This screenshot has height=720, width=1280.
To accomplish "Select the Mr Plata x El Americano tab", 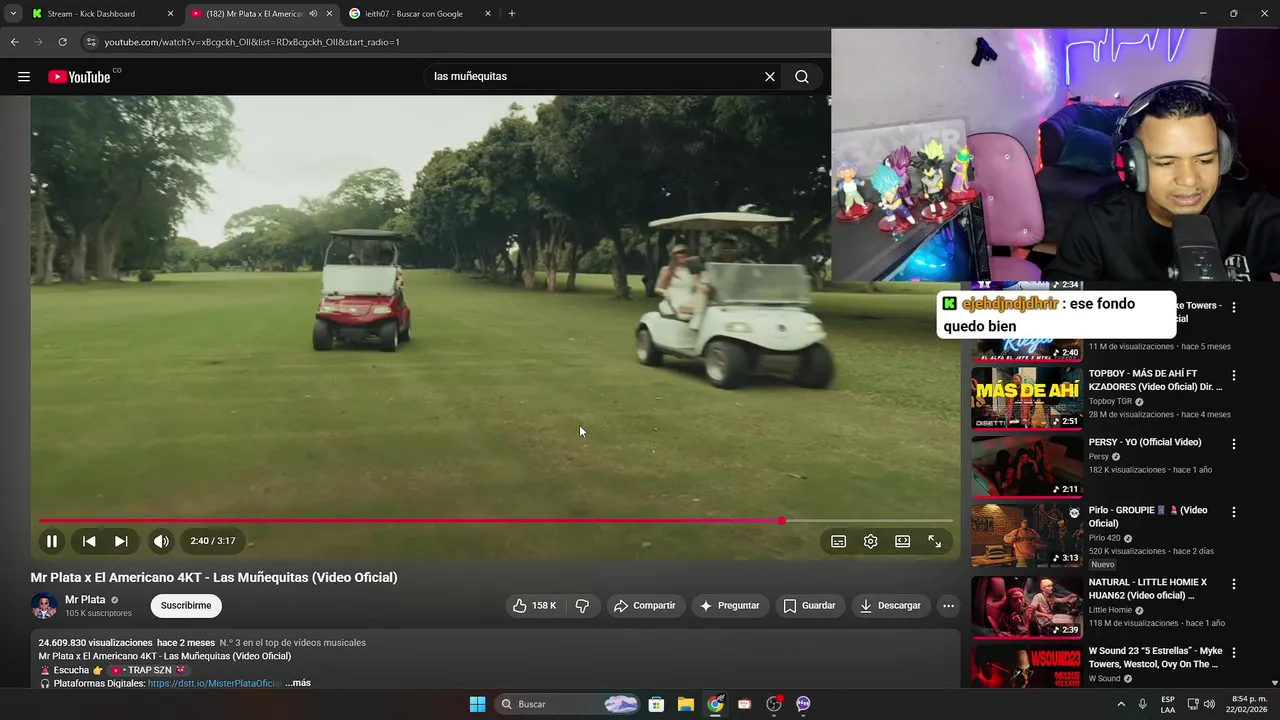I will 261,14.
